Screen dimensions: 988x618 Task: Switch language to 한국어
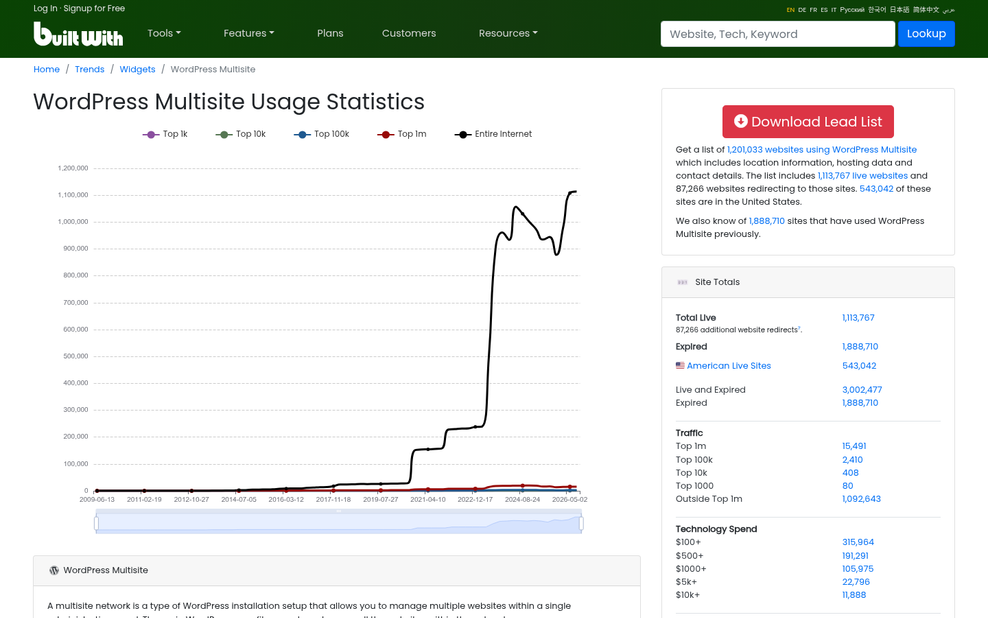[x=876, y=9]
